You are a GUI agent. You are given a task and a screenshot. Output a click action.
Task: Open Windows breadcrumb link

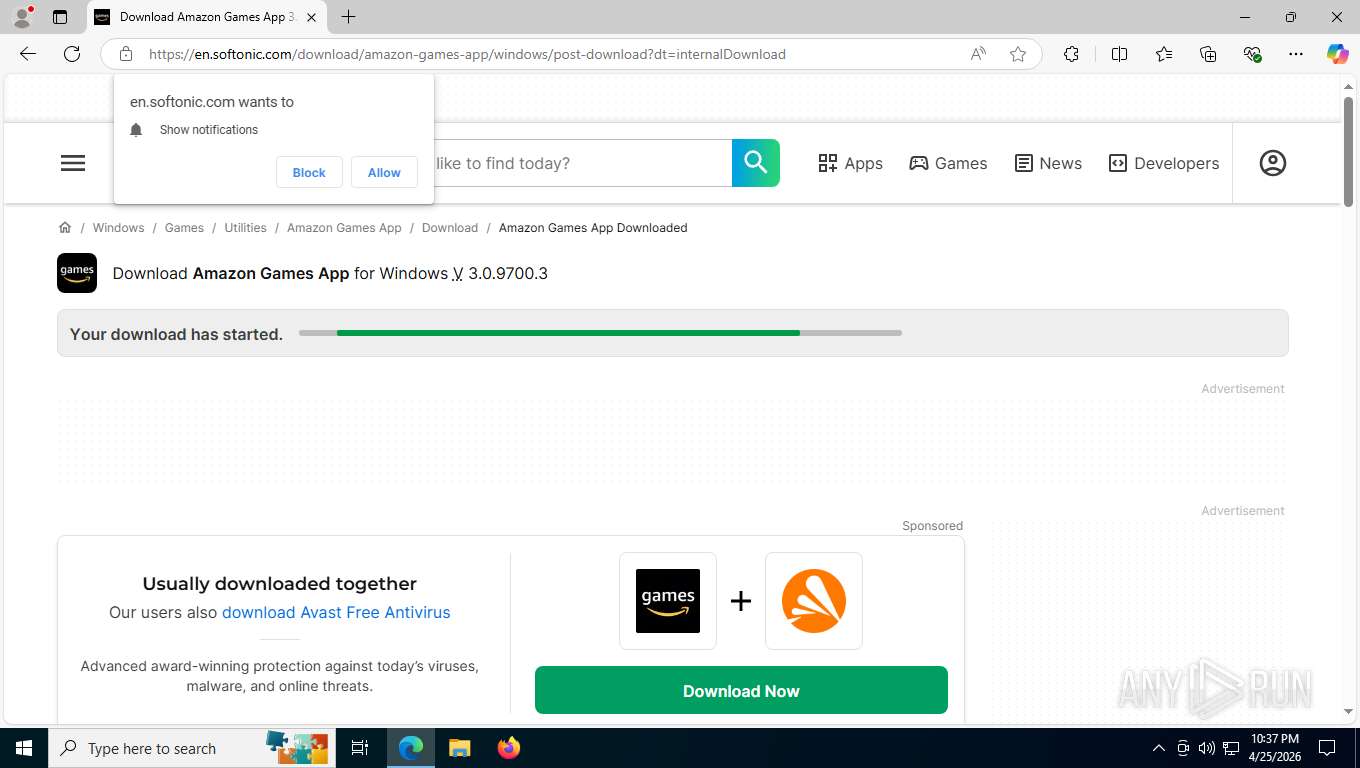(118, 228)
